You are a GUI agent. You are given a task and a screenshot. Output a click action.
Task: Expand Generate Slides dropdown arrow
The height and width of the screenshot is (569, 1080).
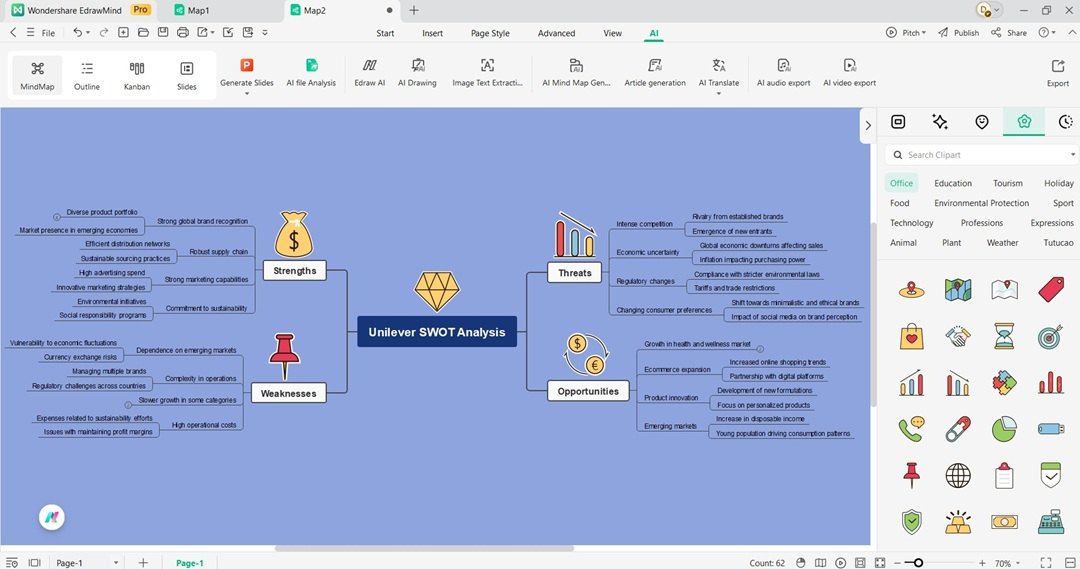point(247,93)
